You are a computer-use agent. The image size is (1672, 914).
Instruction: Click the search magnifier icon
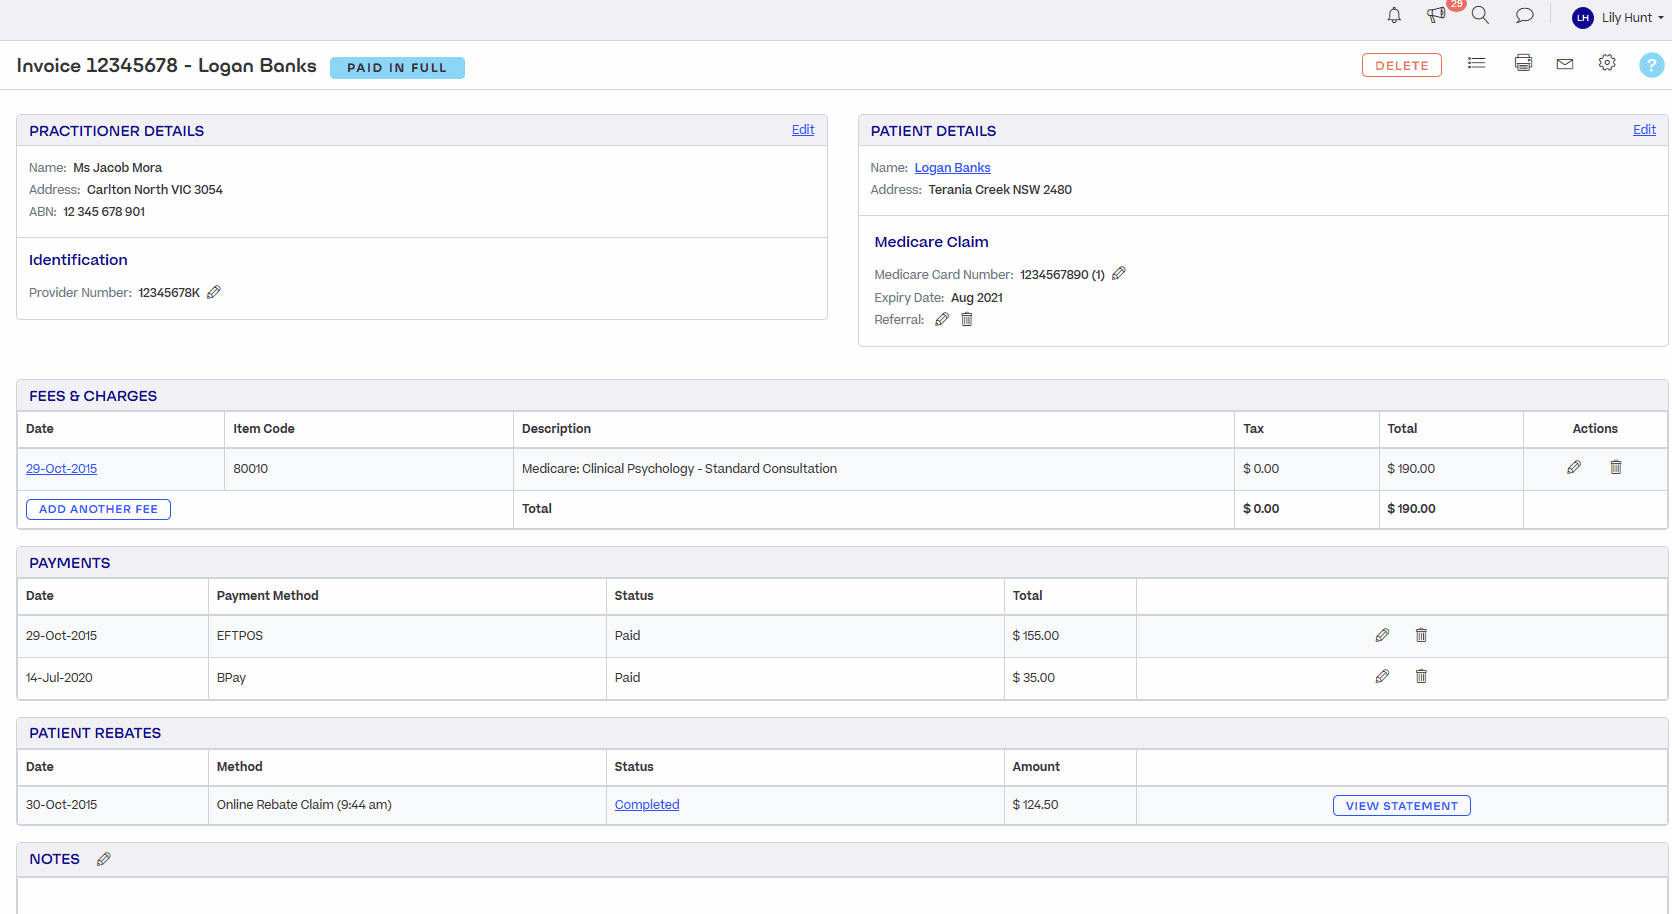coord(1480,16)
